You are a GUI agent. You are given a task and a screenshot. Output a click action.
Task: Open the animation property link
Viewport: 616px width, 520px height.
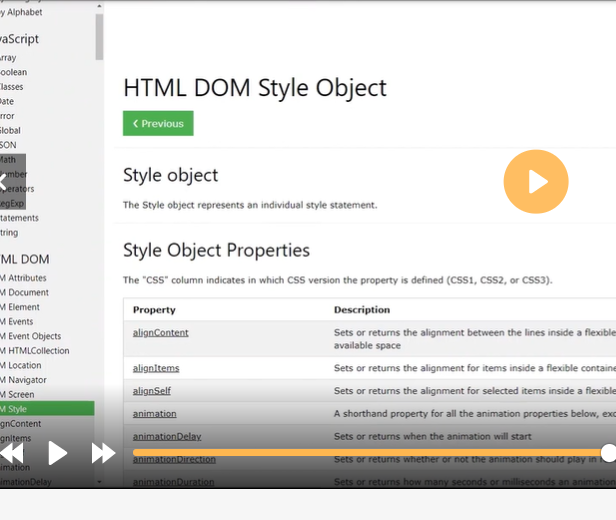154,413
